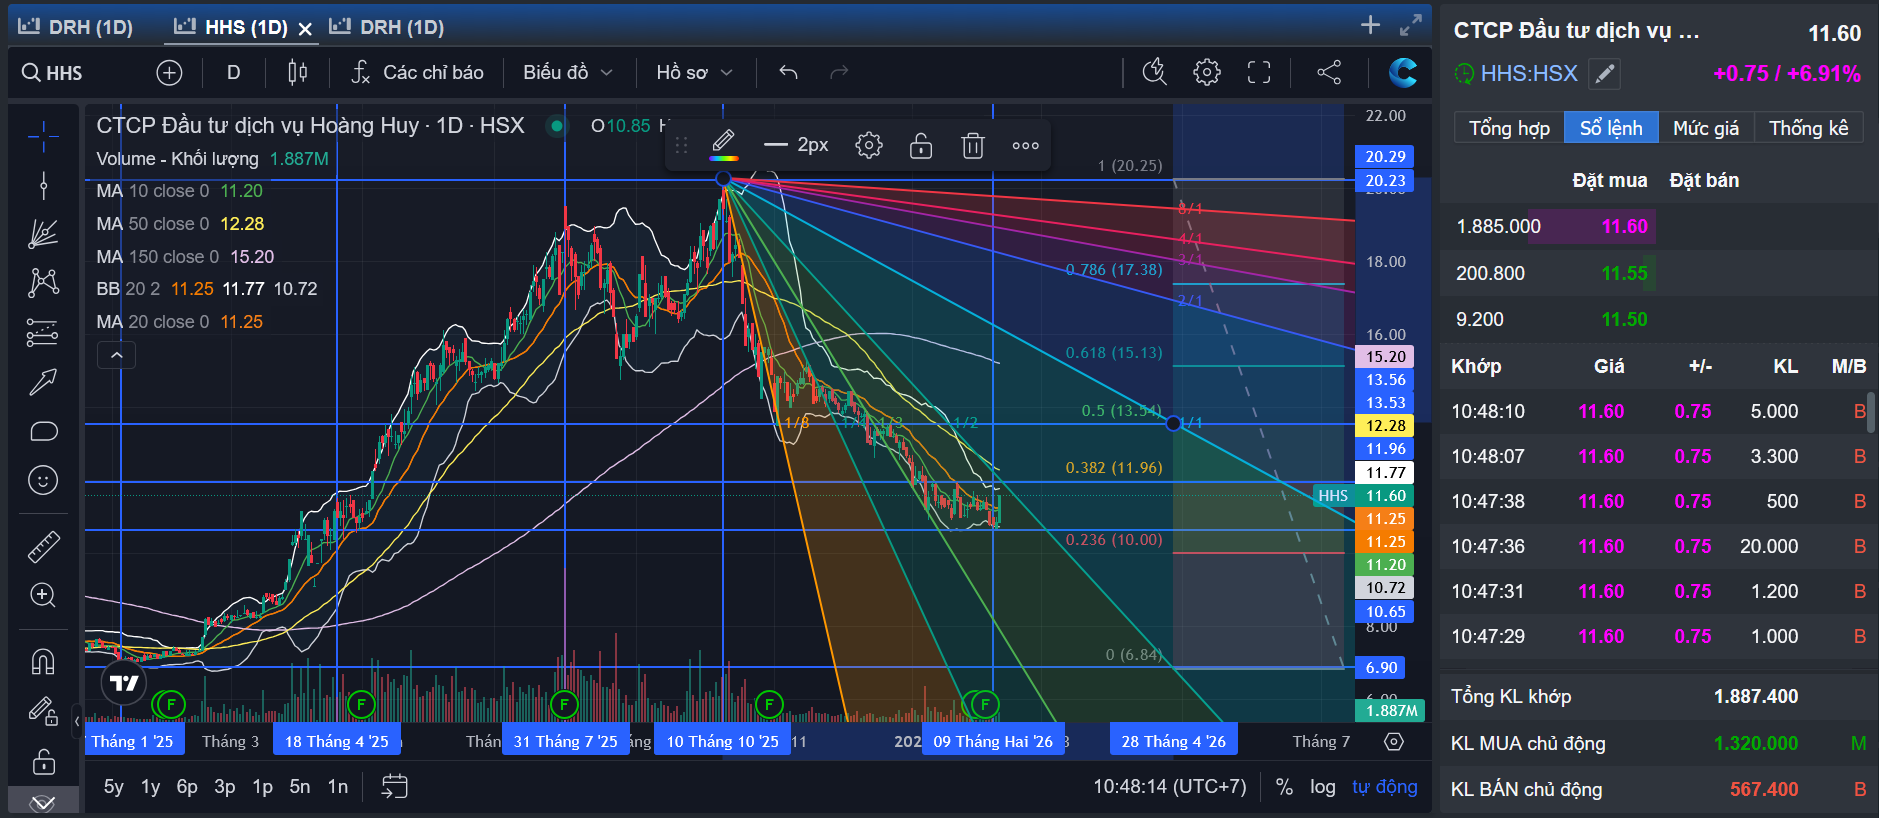
Task: Undo the last chart action
Action: pyautogui.click(x=788, y=72)
